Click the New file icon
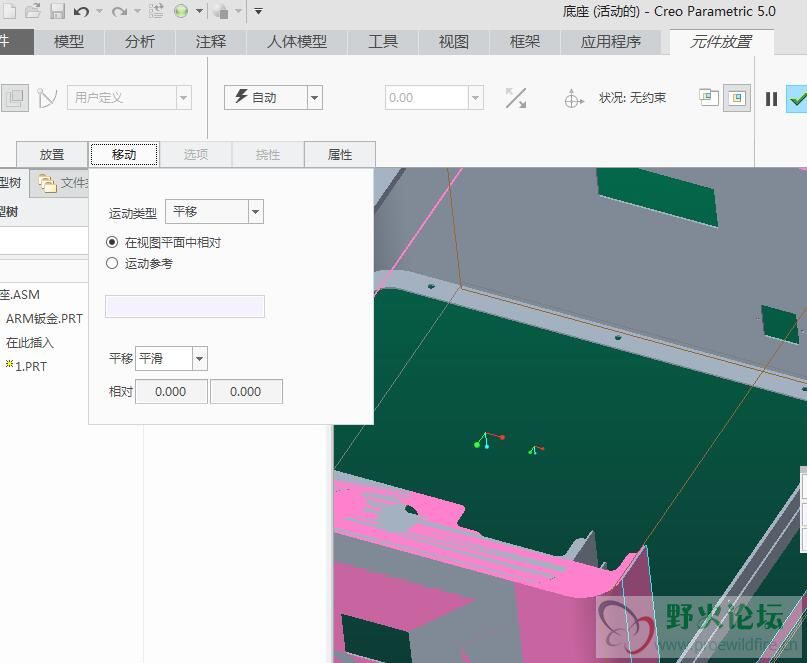 [9, 10]
